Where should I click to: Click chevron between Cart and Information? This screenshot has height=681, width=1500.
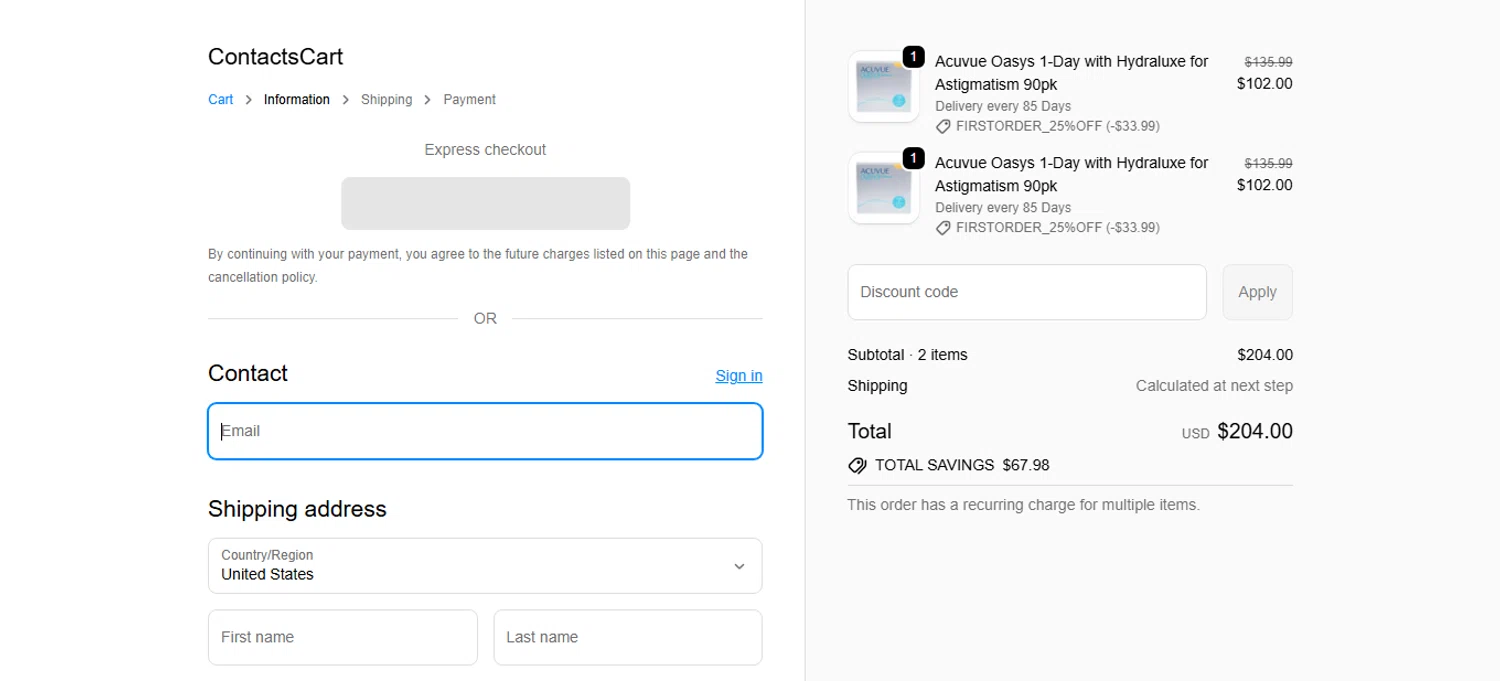[x=249, y=100]
